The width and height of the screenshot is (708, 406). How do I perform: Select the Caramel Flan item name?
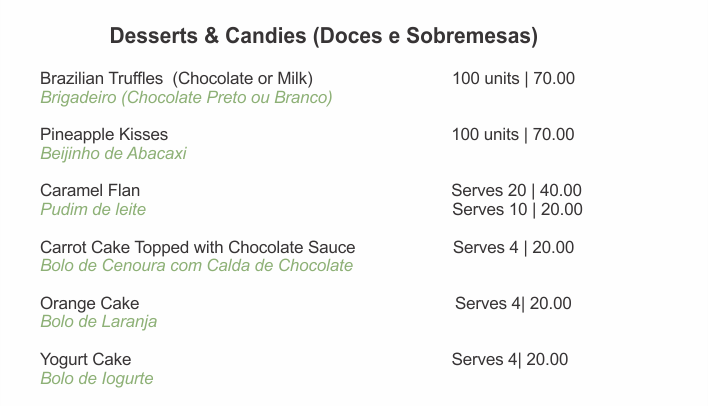click(x=90, y=190)
